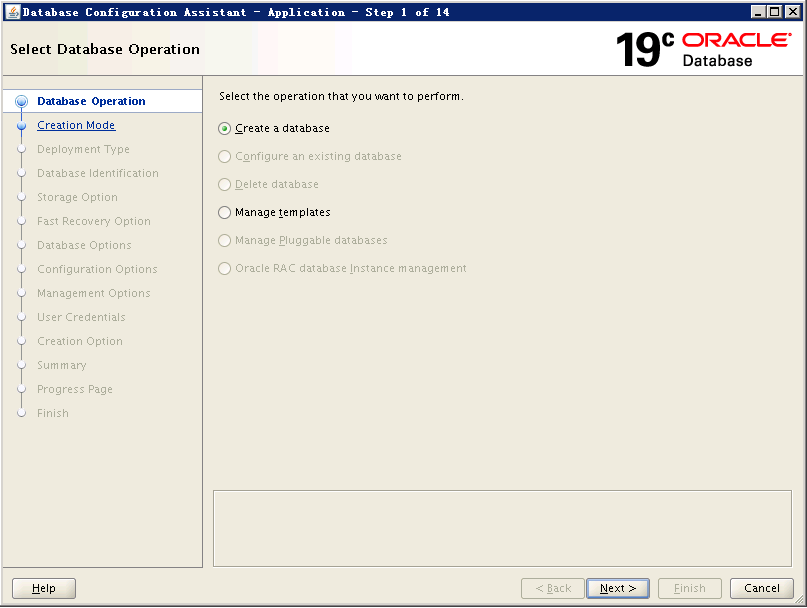Open the Creation Mode step link
The height and width of the screenshot is (608, 807).
click(x=76, y=125)
